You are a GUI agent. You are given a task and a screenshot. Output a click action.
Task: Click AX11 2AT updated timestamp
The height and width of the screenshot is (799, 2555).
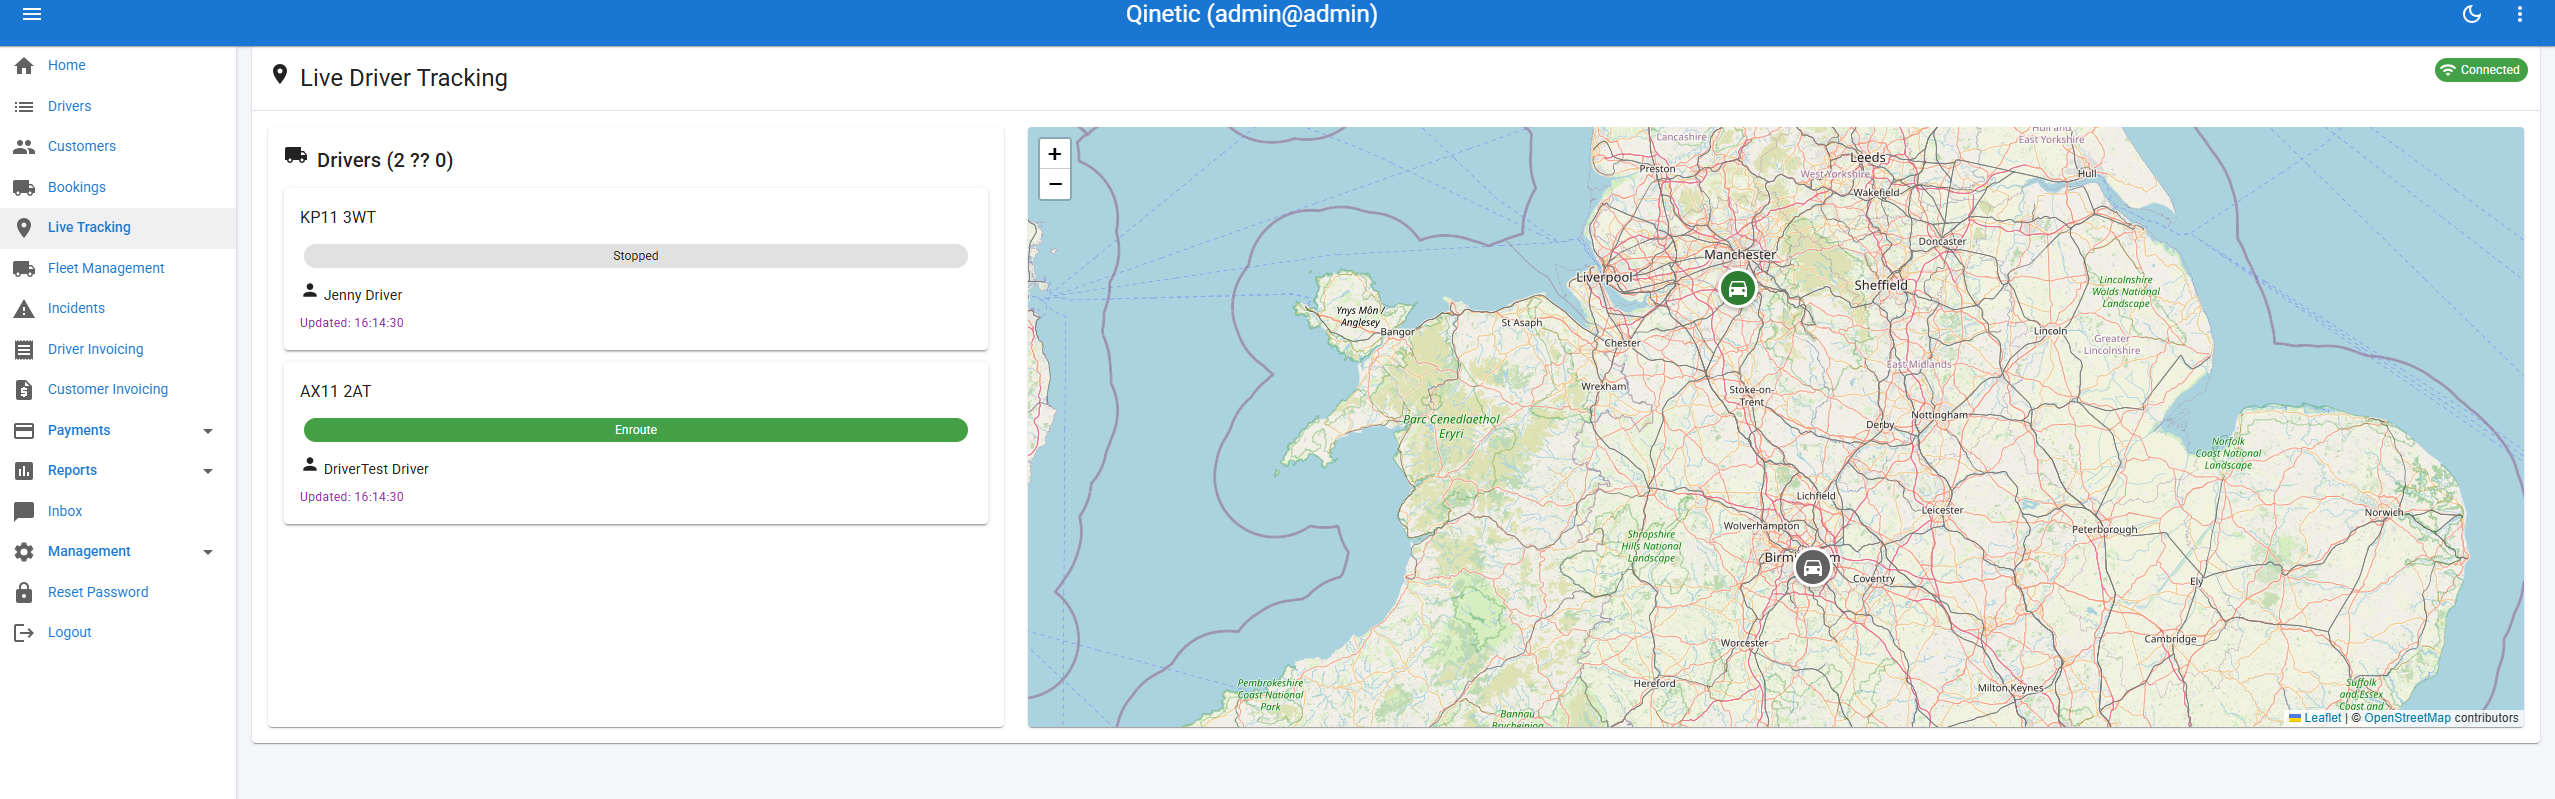(x=352, y=497)
